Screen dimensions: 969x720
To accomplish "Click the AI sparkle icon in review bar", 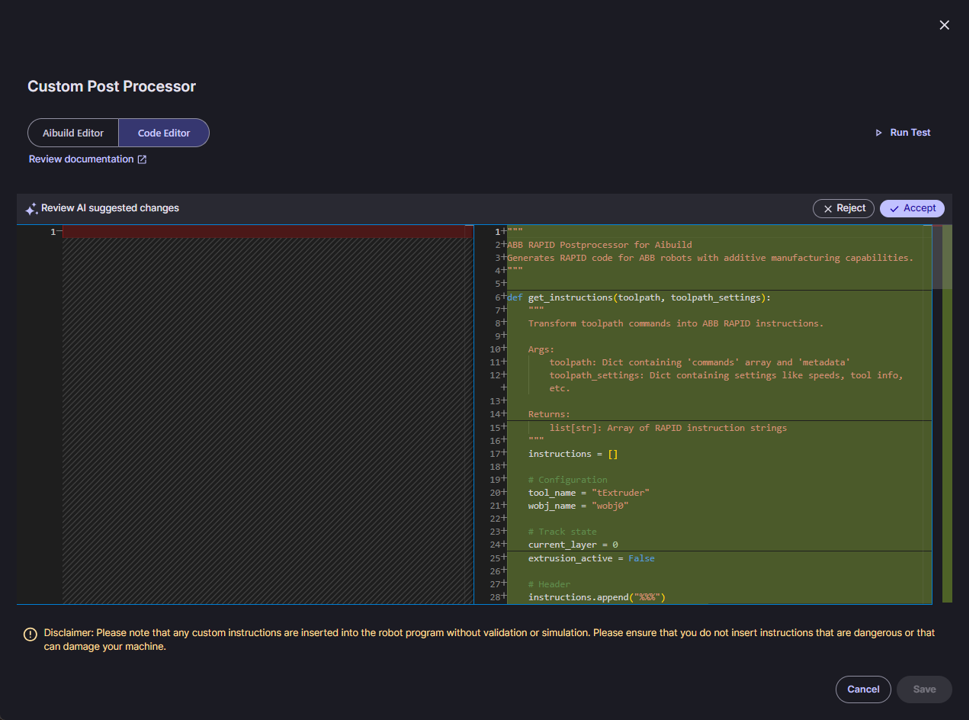I will coord(31,209).
